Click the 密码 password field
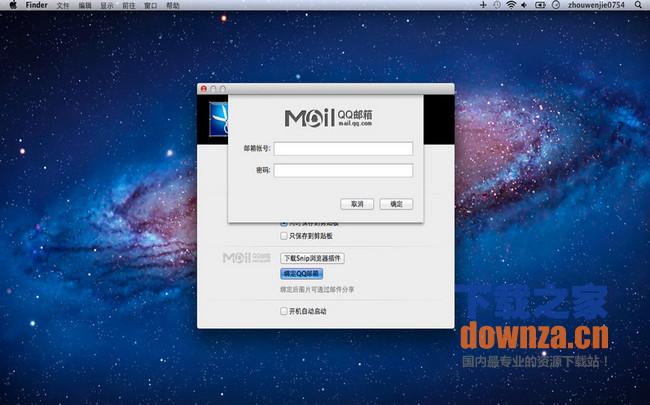The image size is (650, 405). click(343, 170)
